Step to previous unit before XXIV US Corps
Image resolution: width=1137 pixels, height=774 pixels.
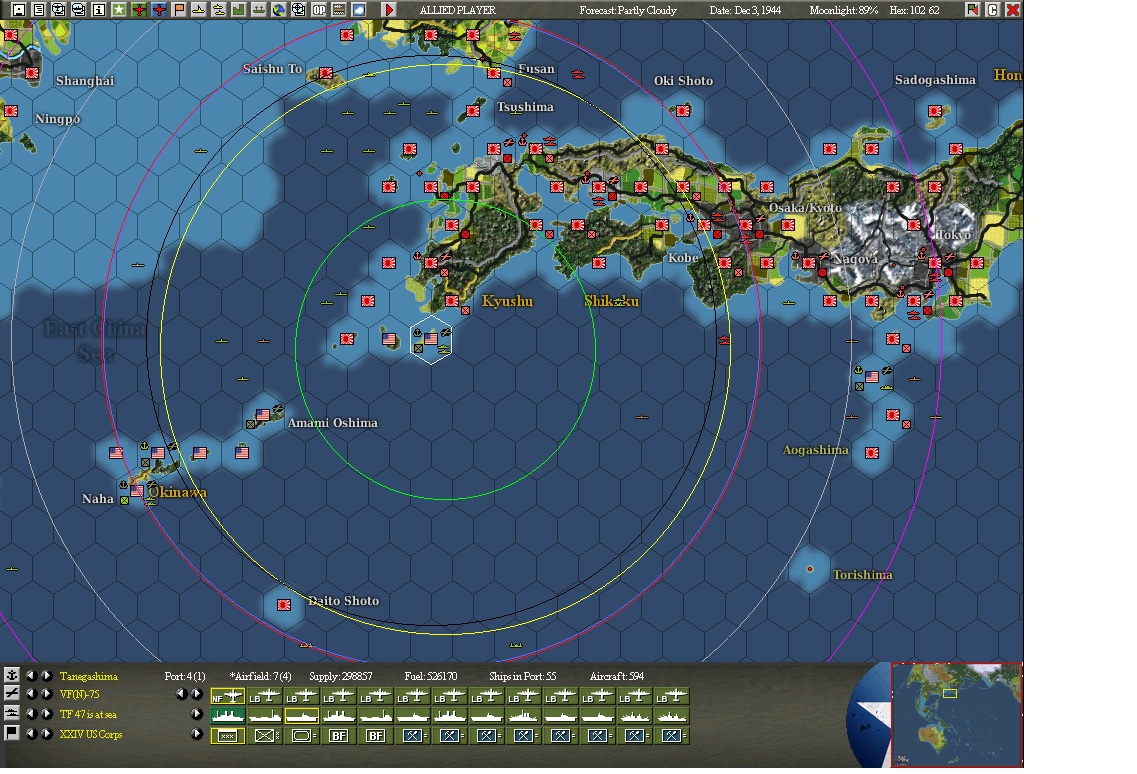[x=30, y=733]
